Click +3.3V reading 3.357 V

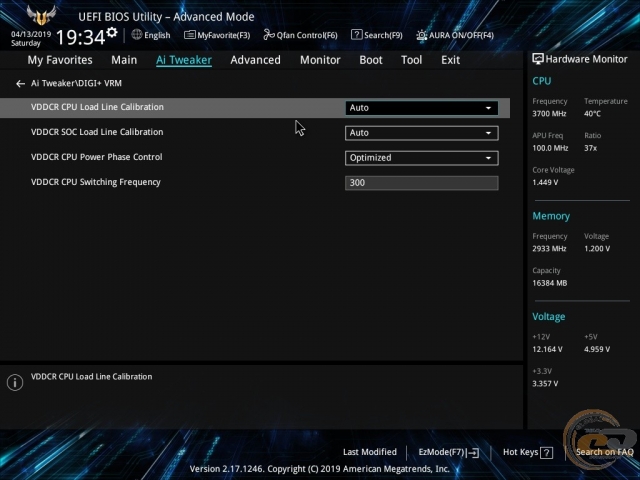click(x=545, y=384)
